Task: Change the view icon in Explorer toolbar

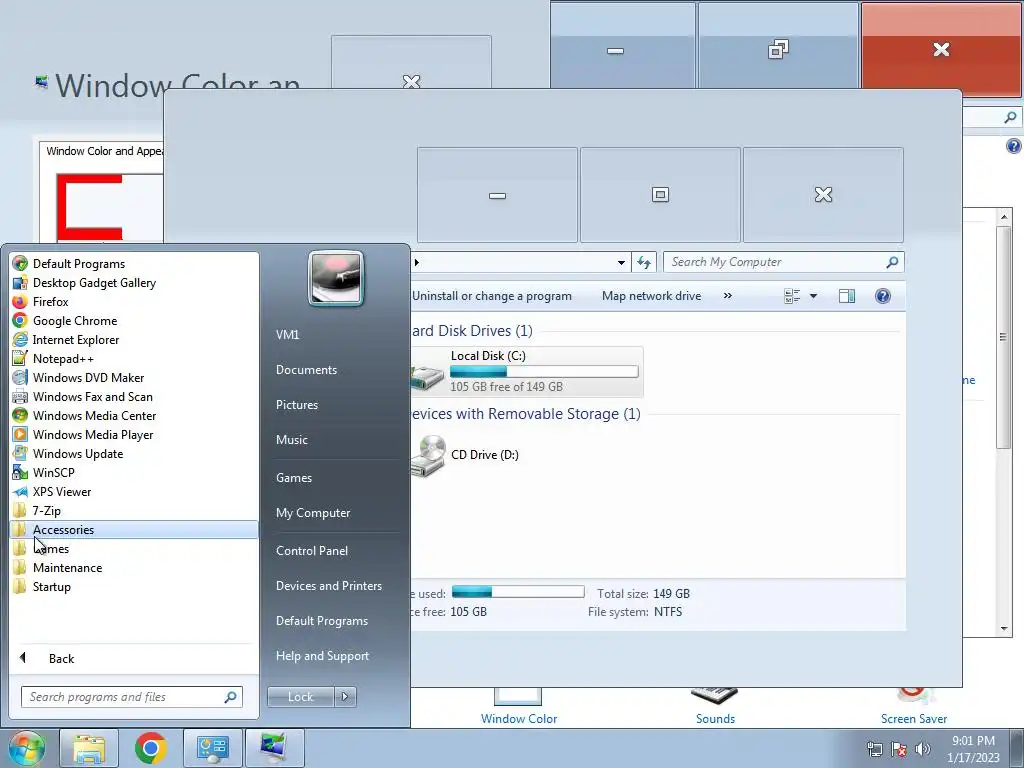Action: tap(792, 296)
